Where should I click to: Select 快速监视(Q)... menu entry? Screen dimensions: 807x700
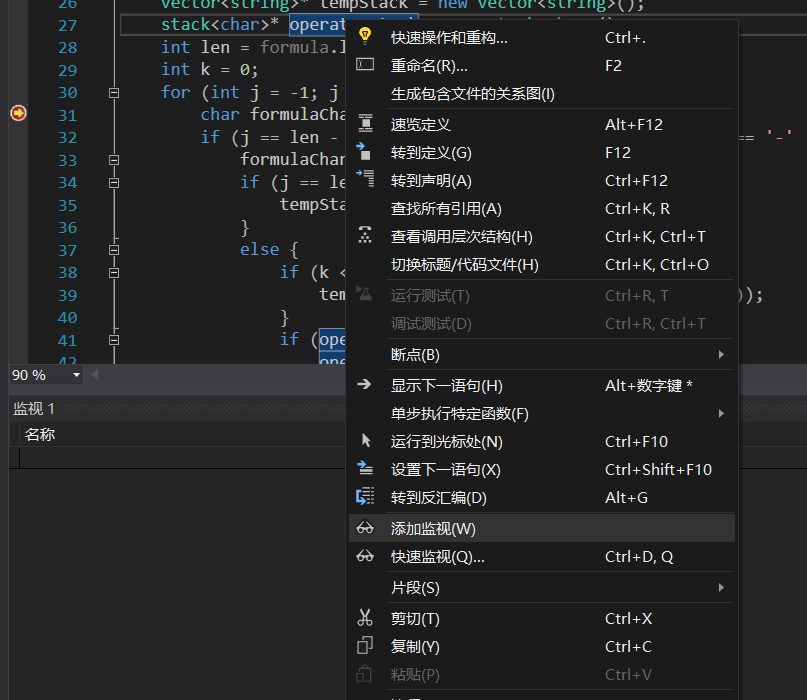pos(541,557)
